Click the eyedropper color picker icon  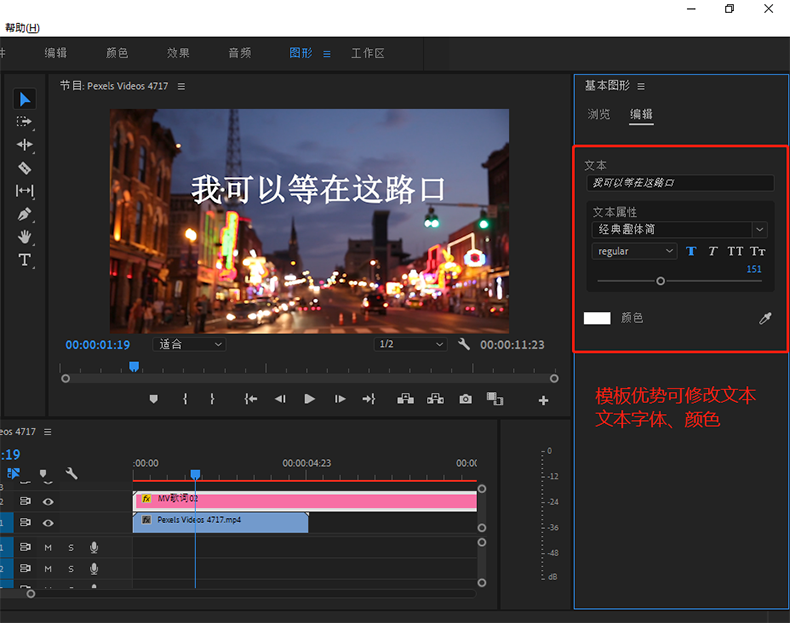coord(766,318)
